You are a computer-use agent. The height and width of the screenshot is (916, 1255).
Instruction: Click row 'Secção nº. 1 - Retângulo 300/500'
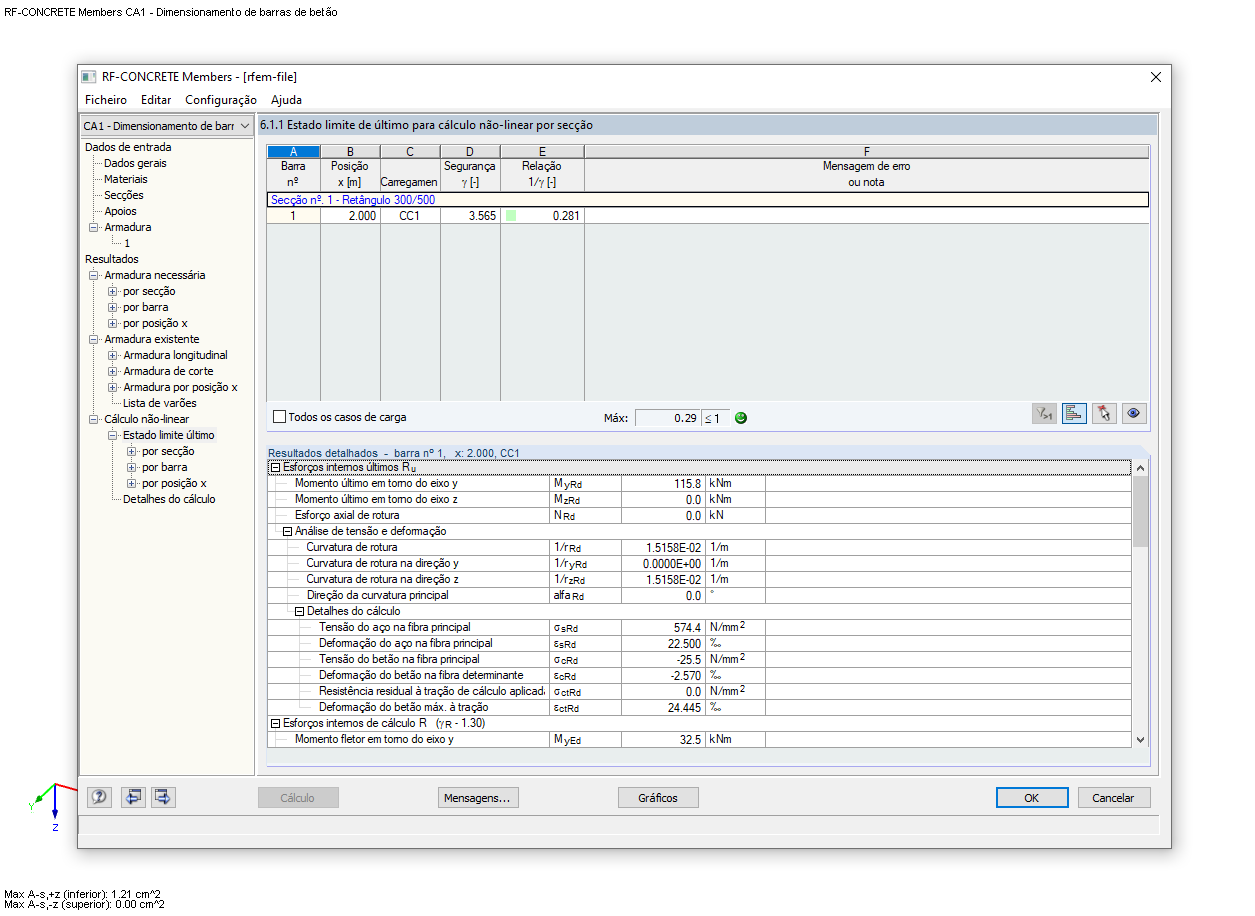(708, 199)
